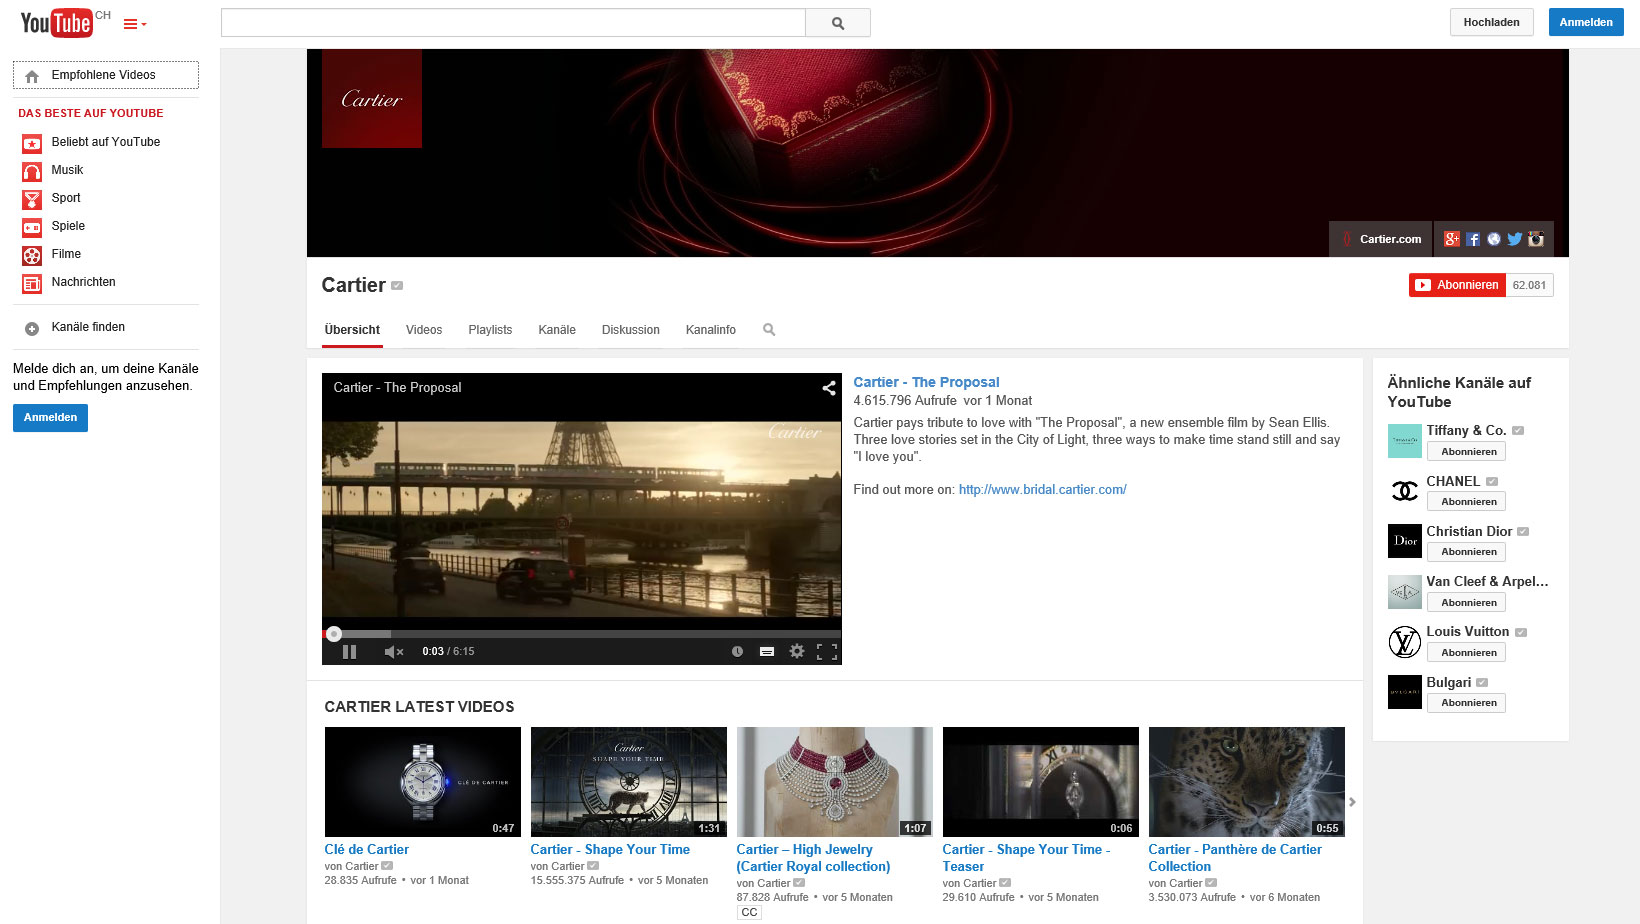Click the CHANEL logo icon
The image size is (1640, 924).
coord(1405,491)
